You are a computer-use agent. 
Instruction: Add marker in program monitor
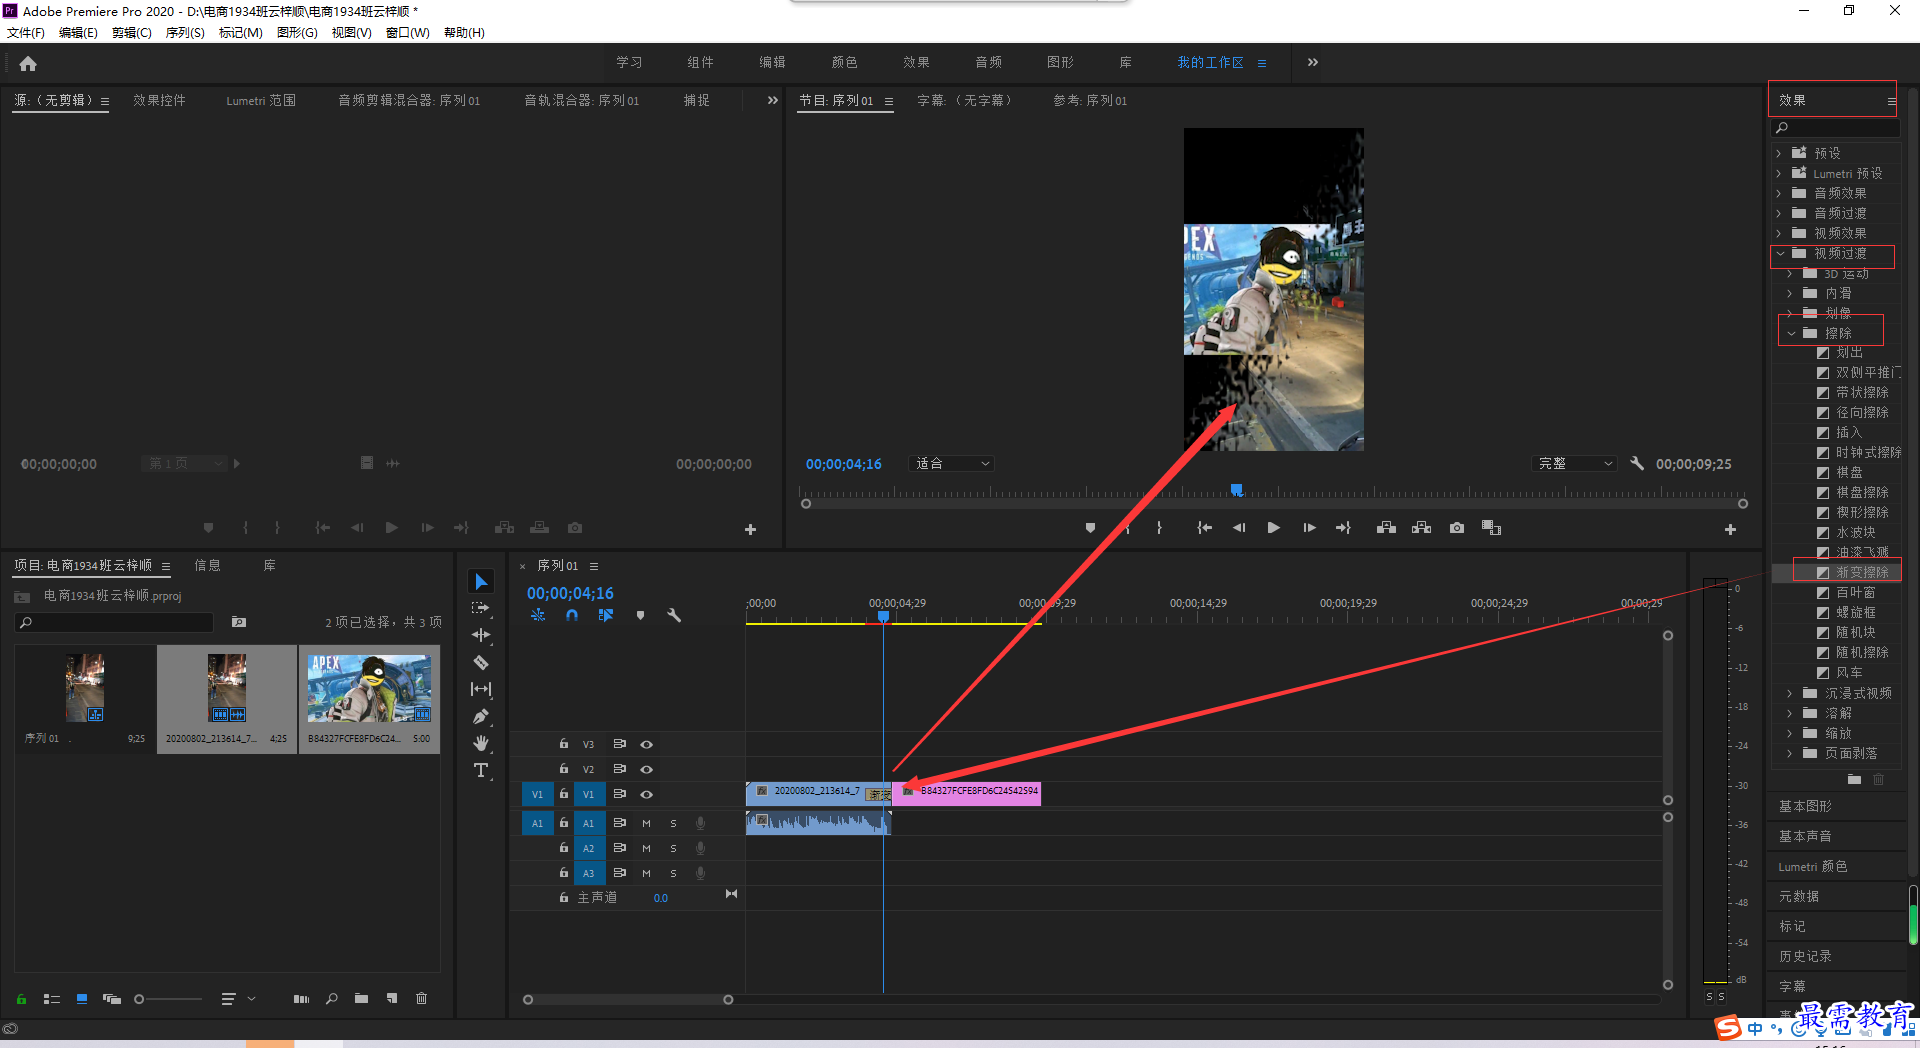pos(1090,528)
